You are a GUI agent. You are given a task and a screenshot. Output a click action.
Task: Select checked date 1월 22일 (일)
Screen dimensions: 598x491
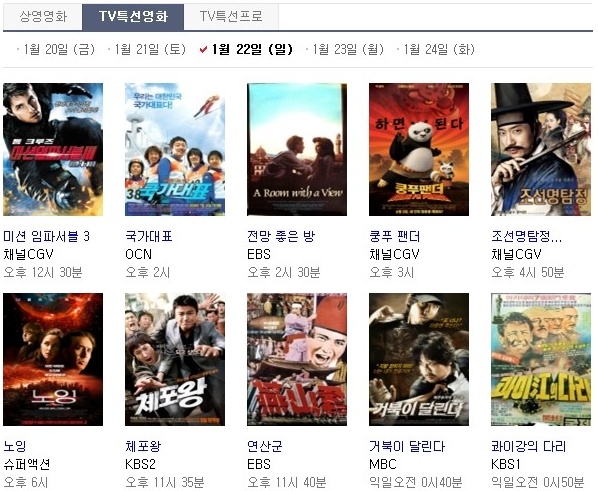point(252,49)
